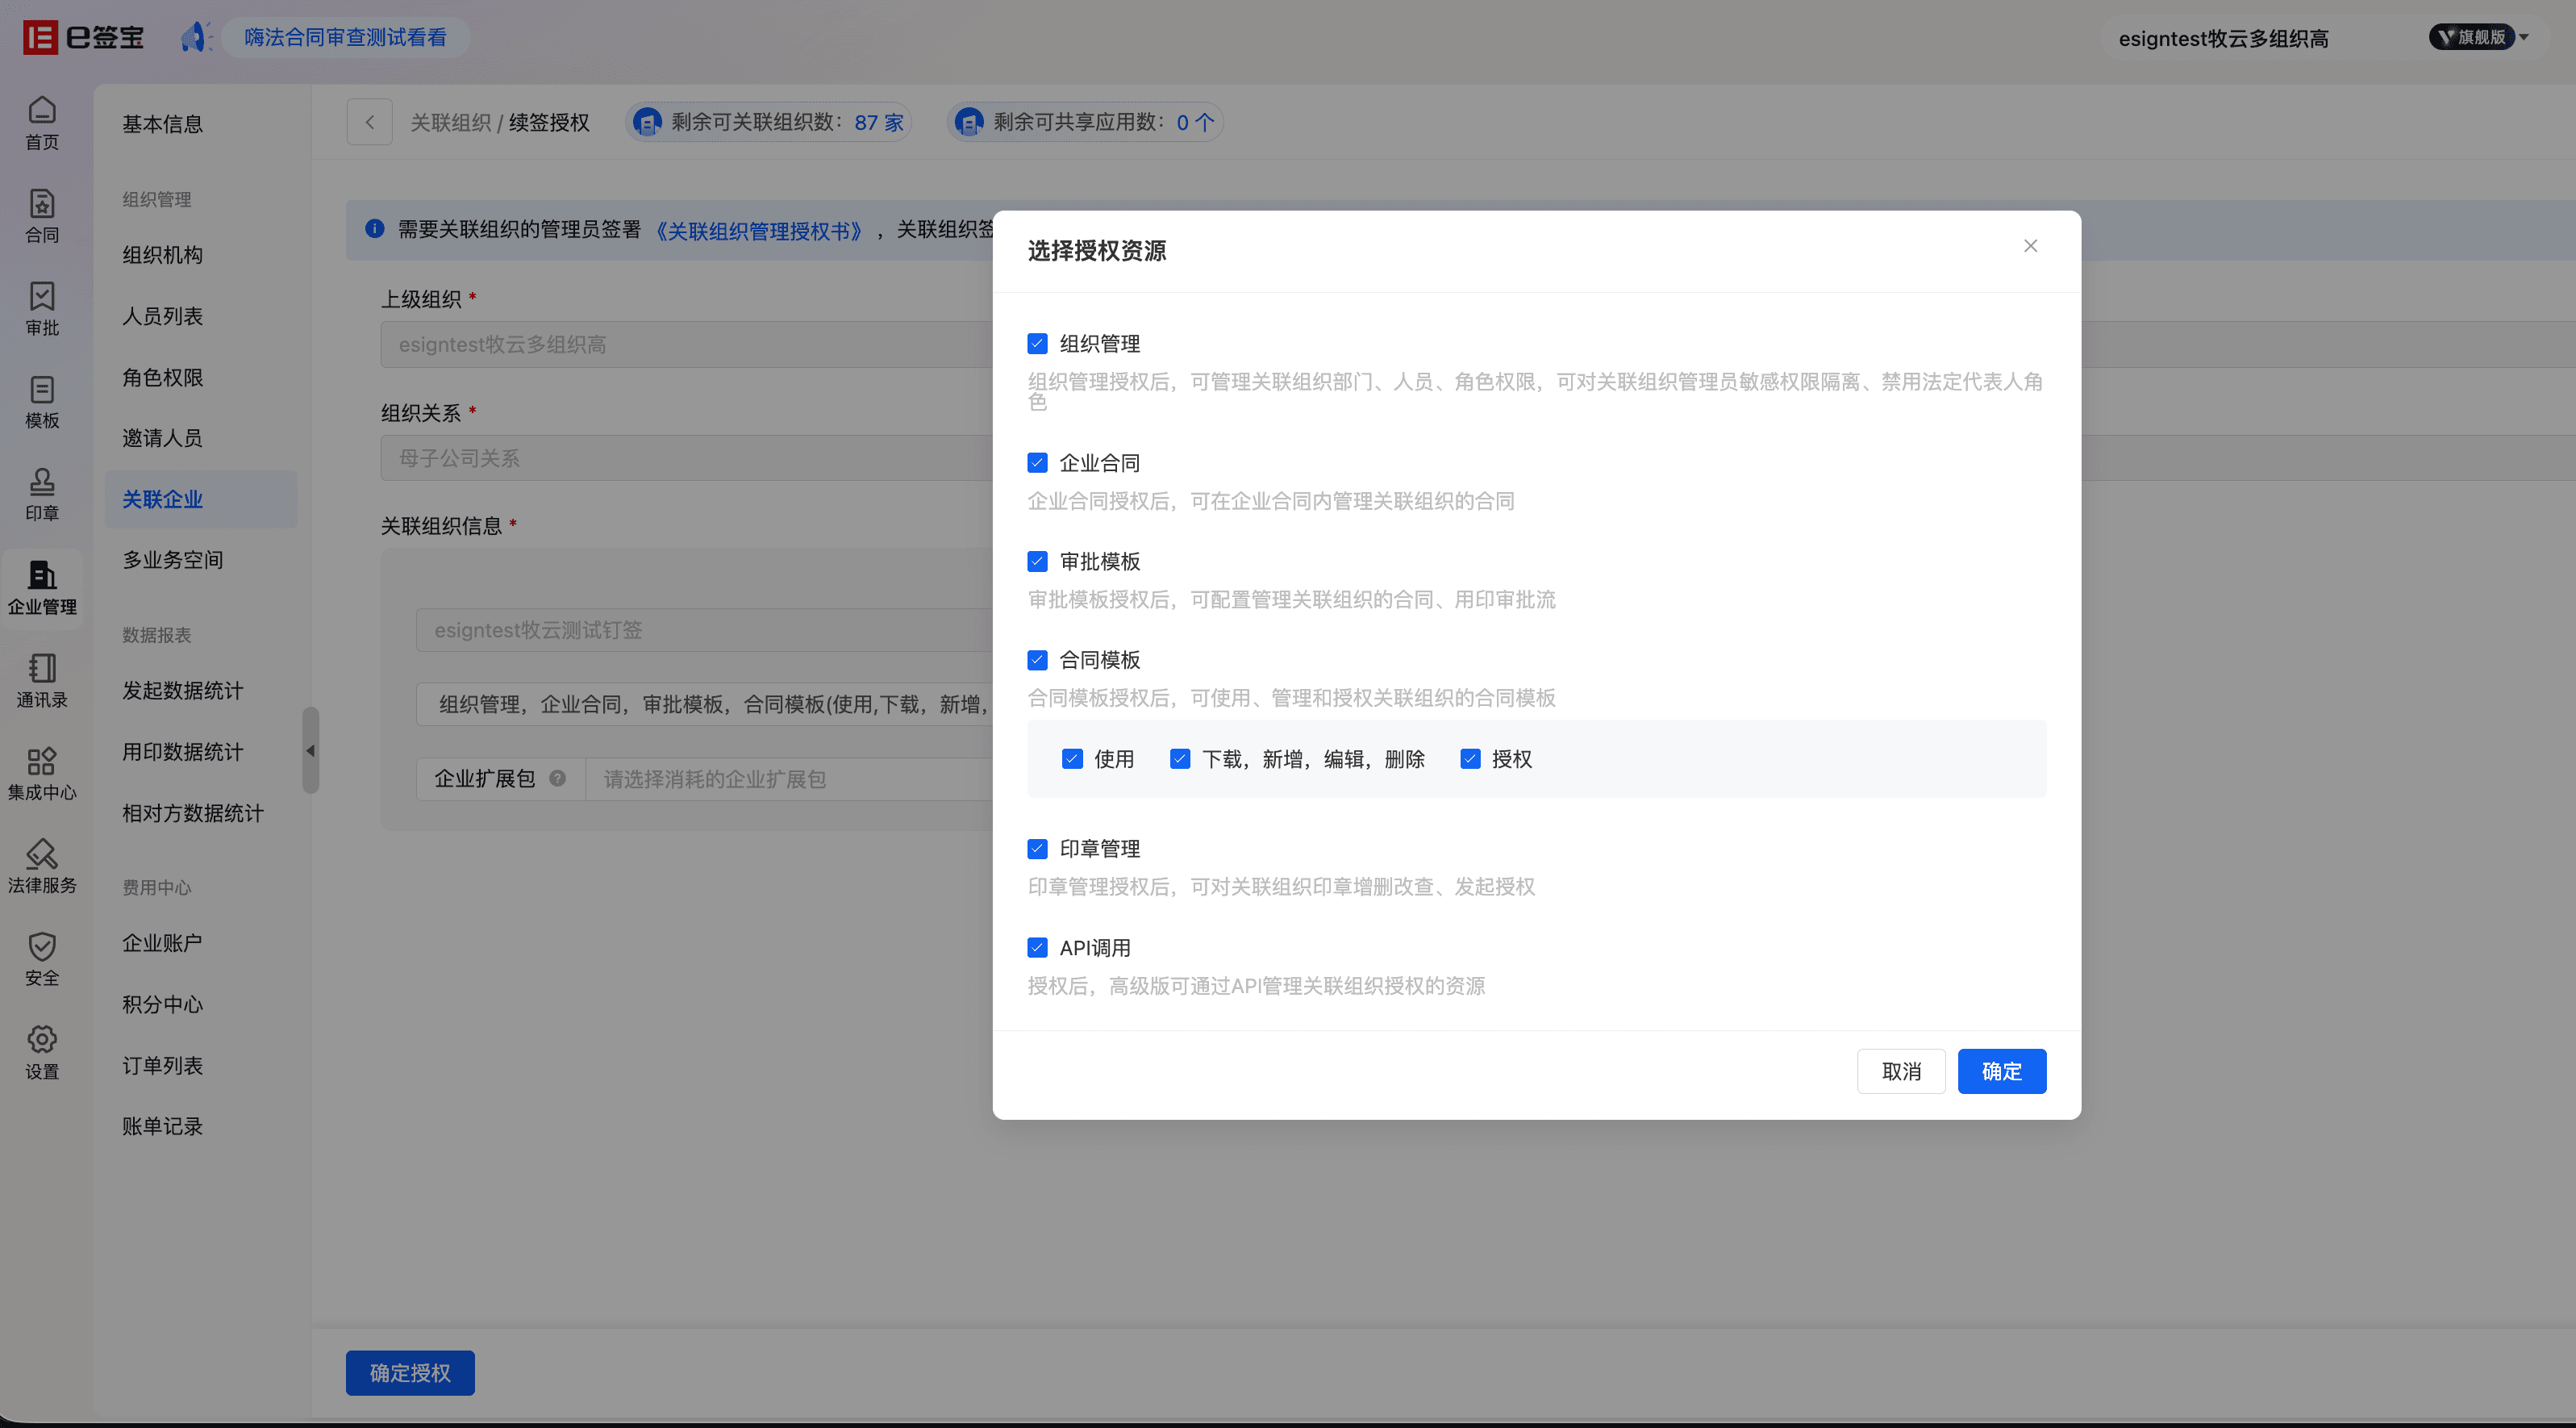Click the esigntest牧云测试钉签 input field

click(706, 630)
